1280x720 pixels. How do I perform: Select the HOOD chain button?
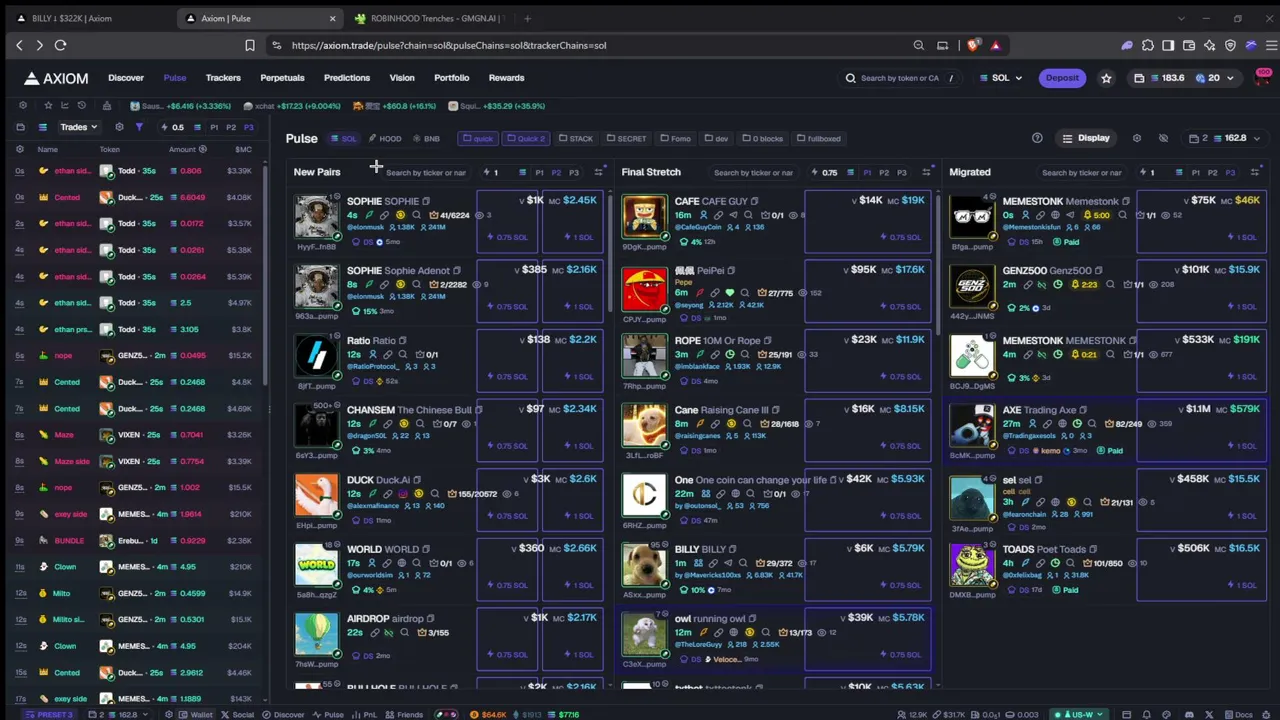385,138
